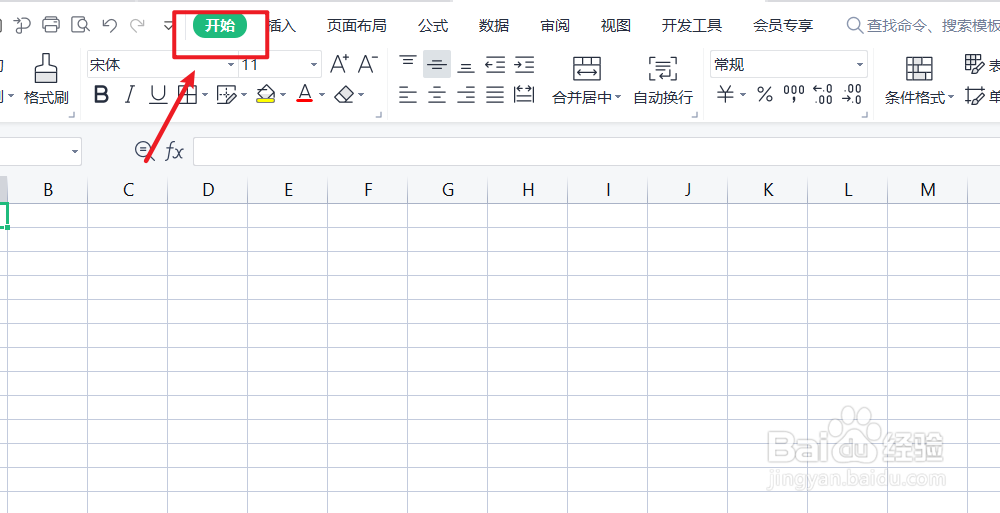1000x513 pixels.
Task: Select column C header
Action: (128, 190)
